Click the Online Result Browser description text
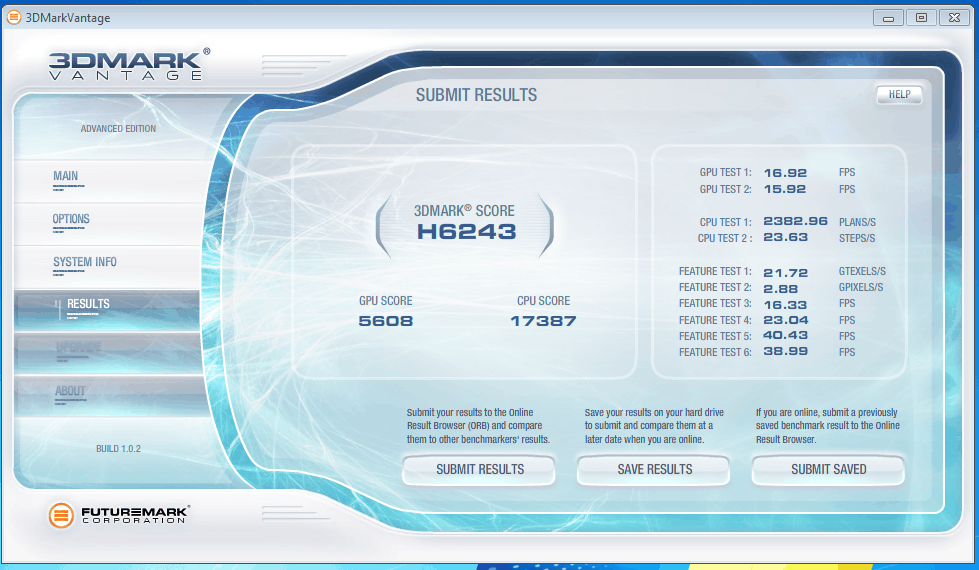 (x=478, y=426)
